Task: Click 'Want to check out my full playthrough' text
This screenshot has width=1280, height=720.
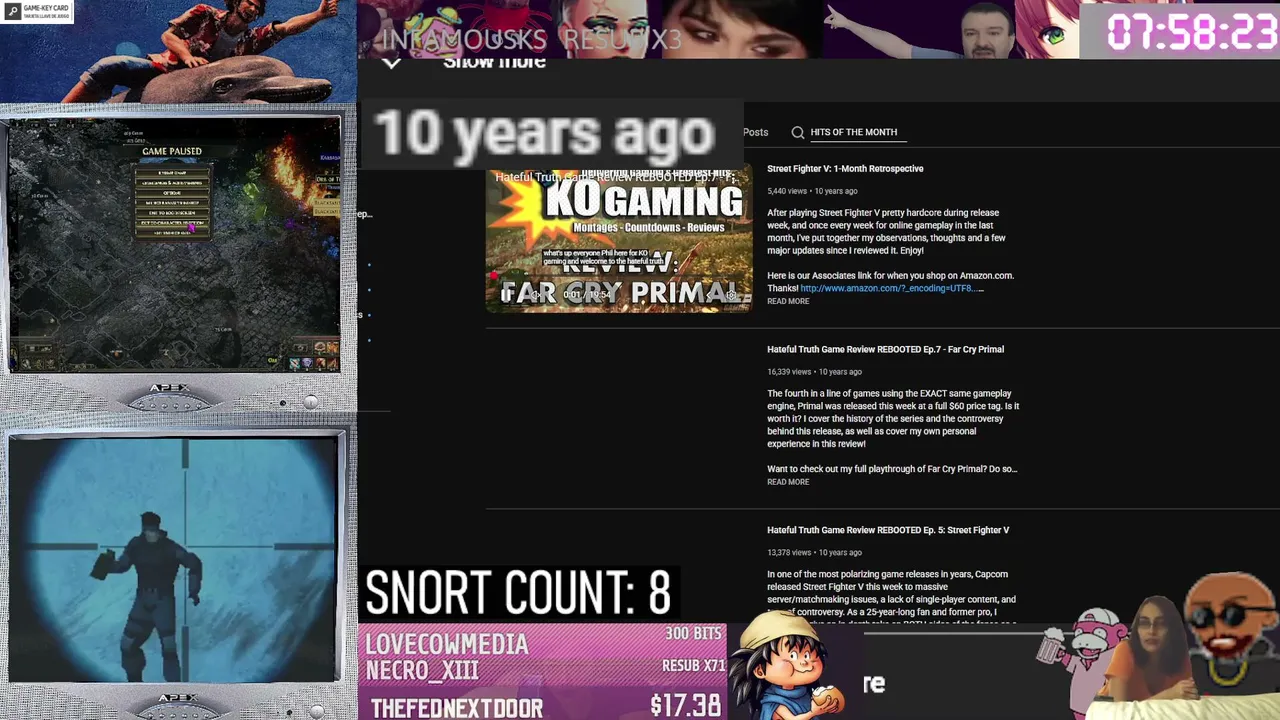Action: click(x=892, y=469)
